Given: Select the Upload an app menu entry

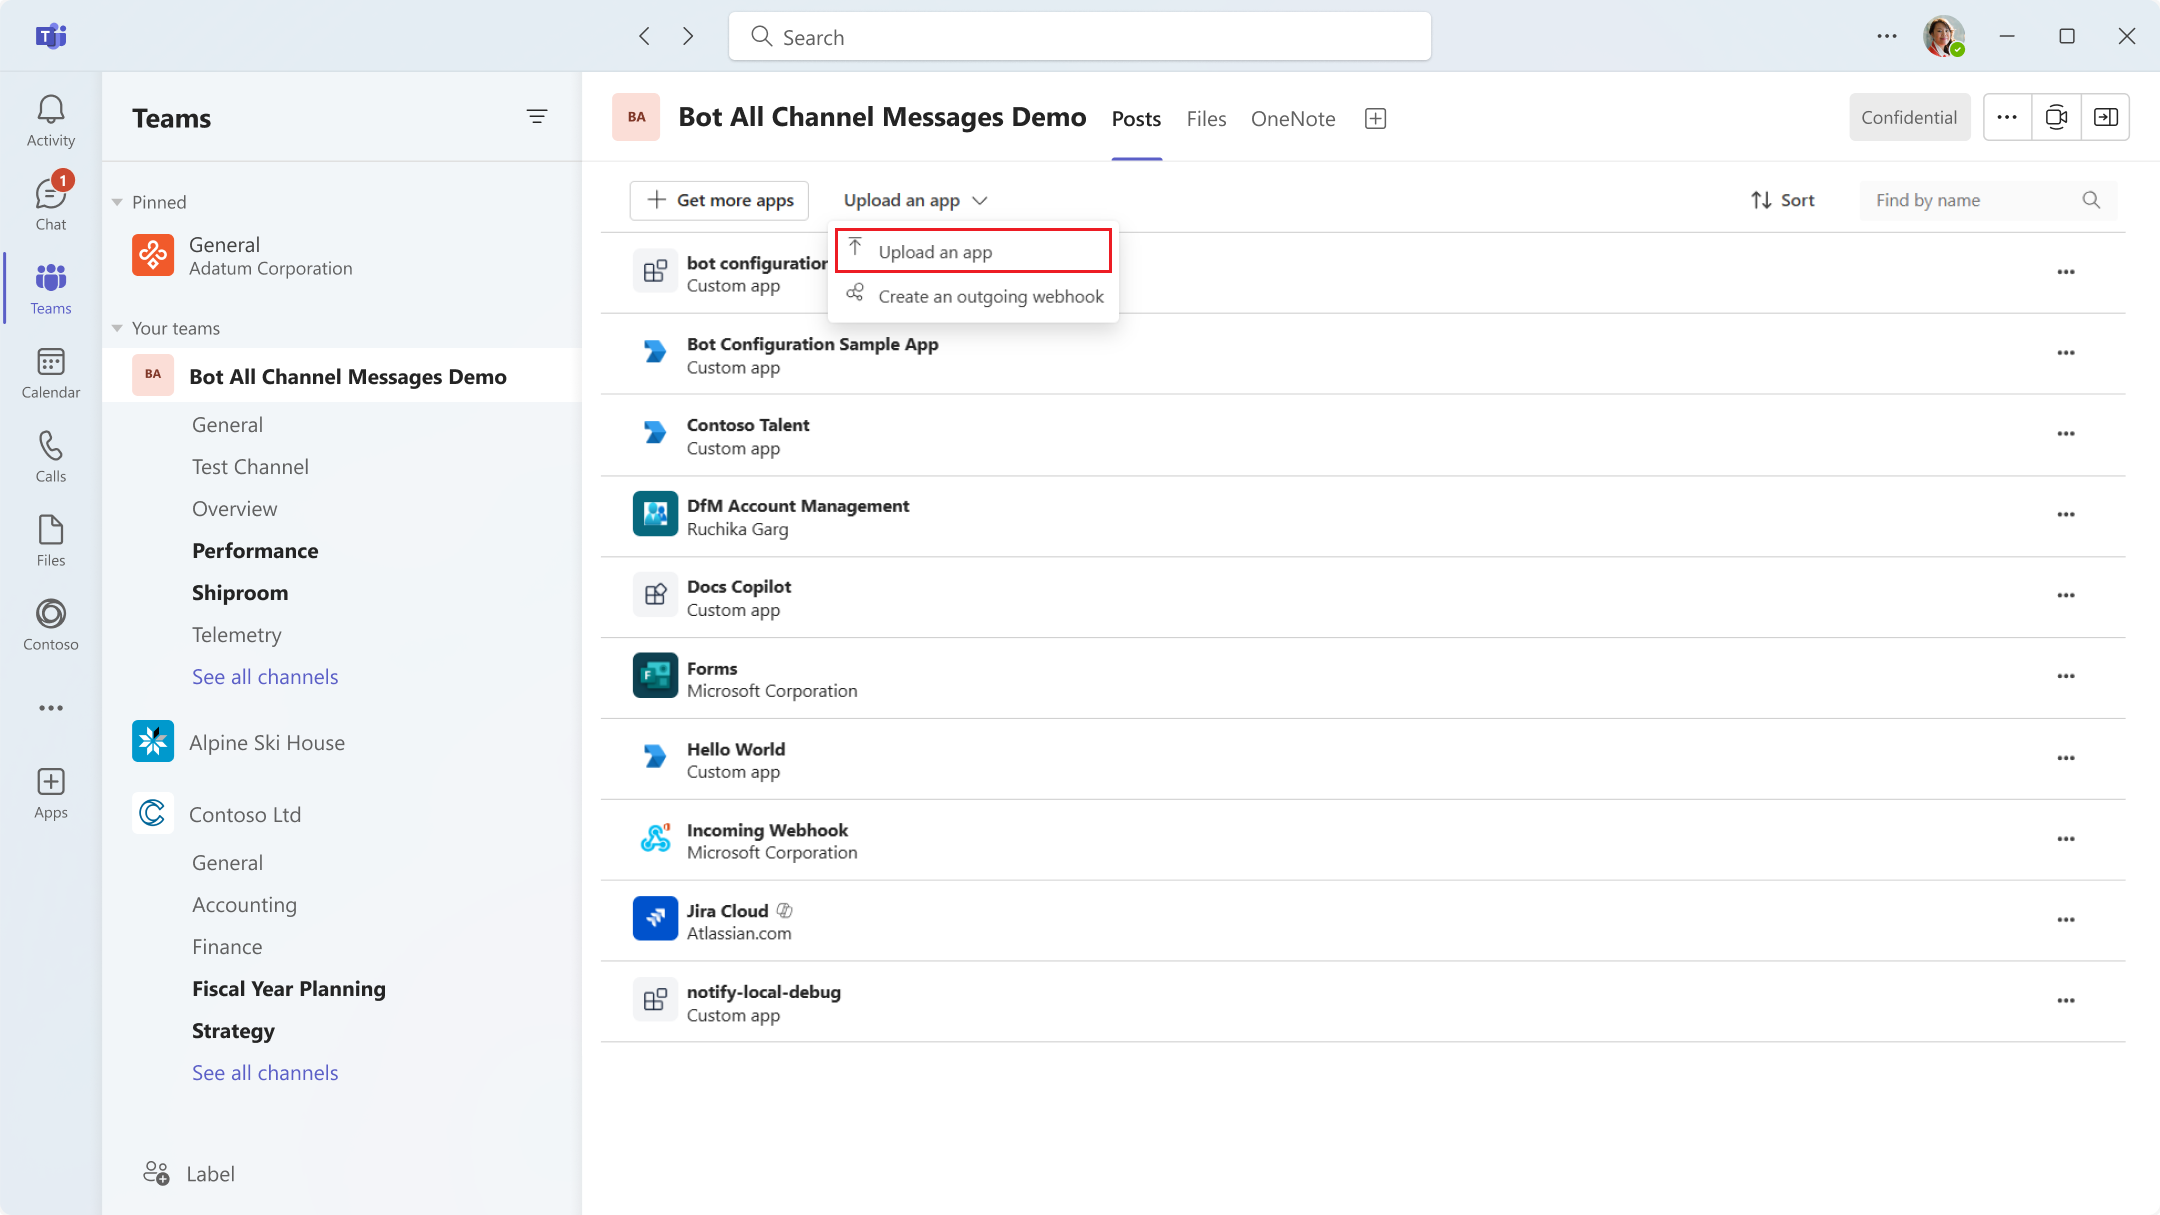Looking at the screenshot, I should tap(935, 251).
